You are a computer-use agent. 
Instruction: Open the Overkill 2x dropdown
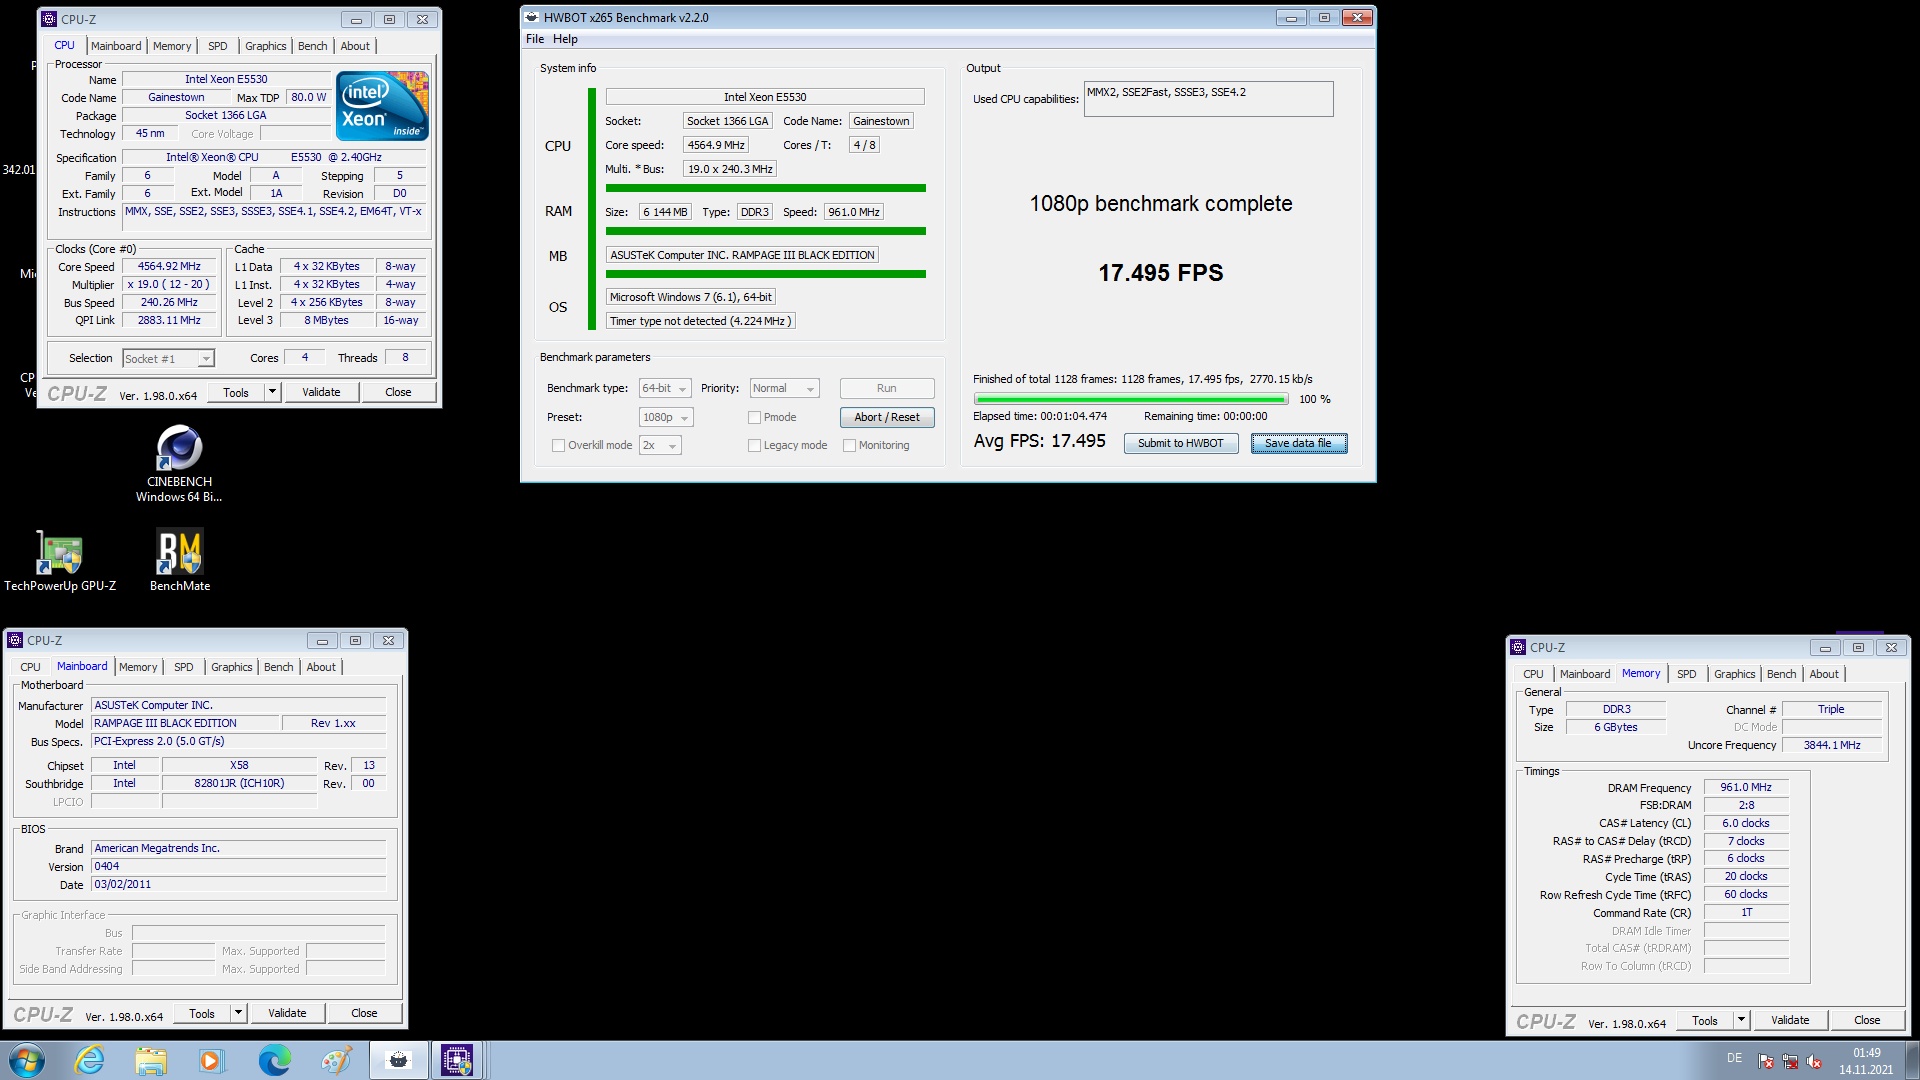[x=660, y=446]
